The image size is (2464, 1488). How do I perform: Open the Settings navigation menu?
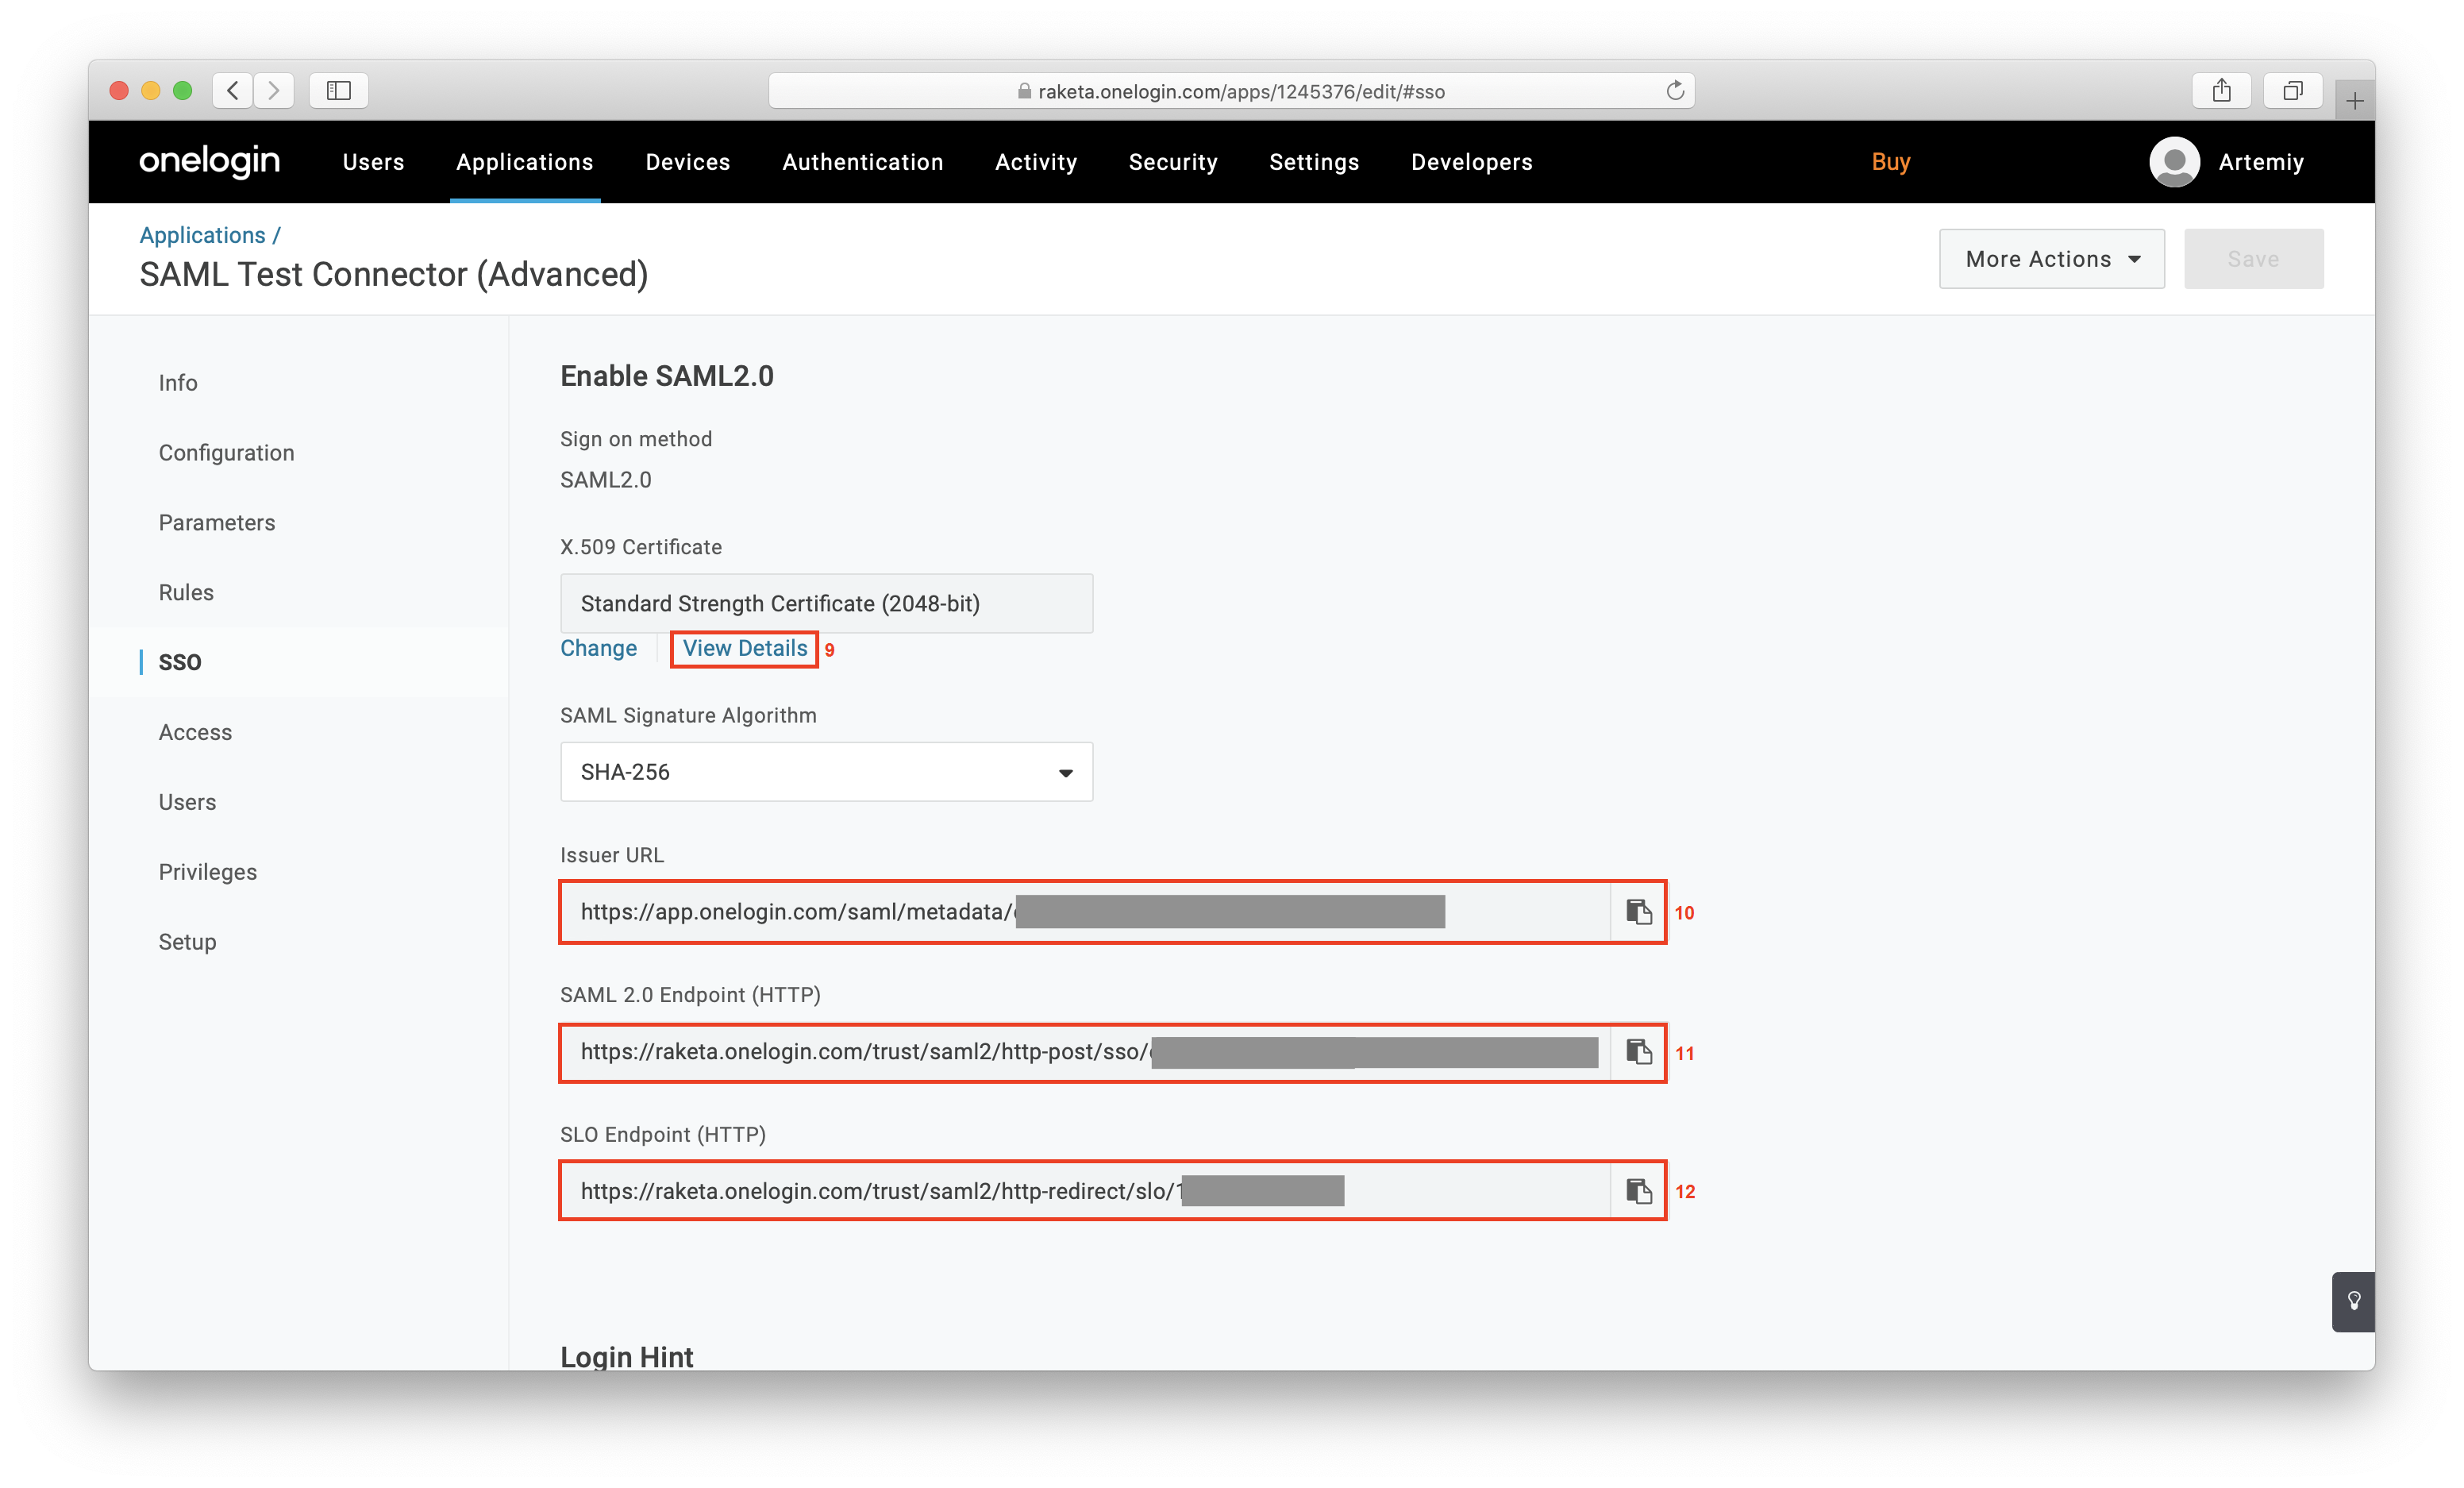click(1313, 162)
